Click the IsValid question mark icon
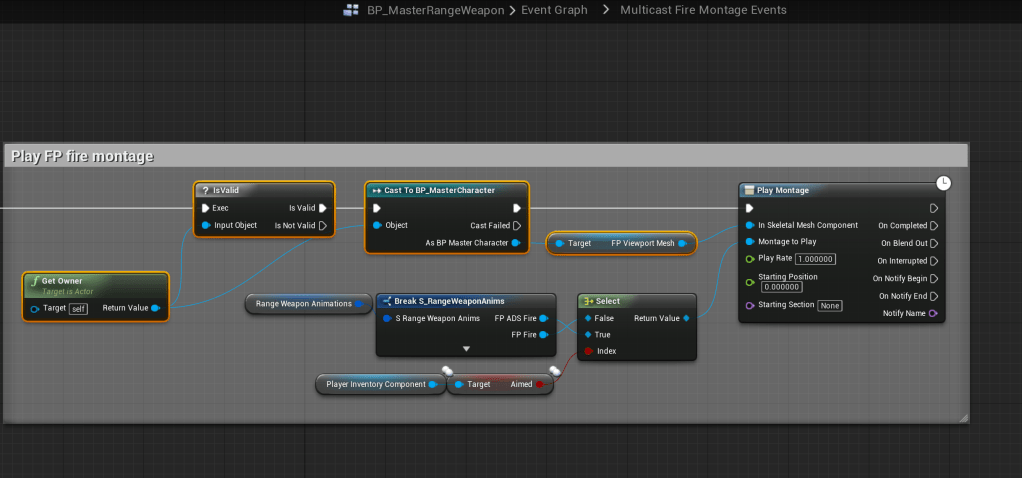This screenshot has height=478, width=1022. pyautogui.click(x=205, y=190)
